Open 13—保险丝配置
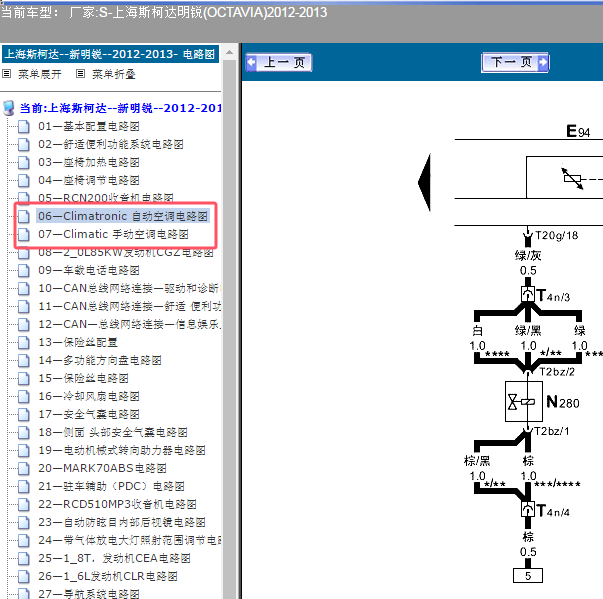Viewport: 603px width, 599px height. point(77,342)
